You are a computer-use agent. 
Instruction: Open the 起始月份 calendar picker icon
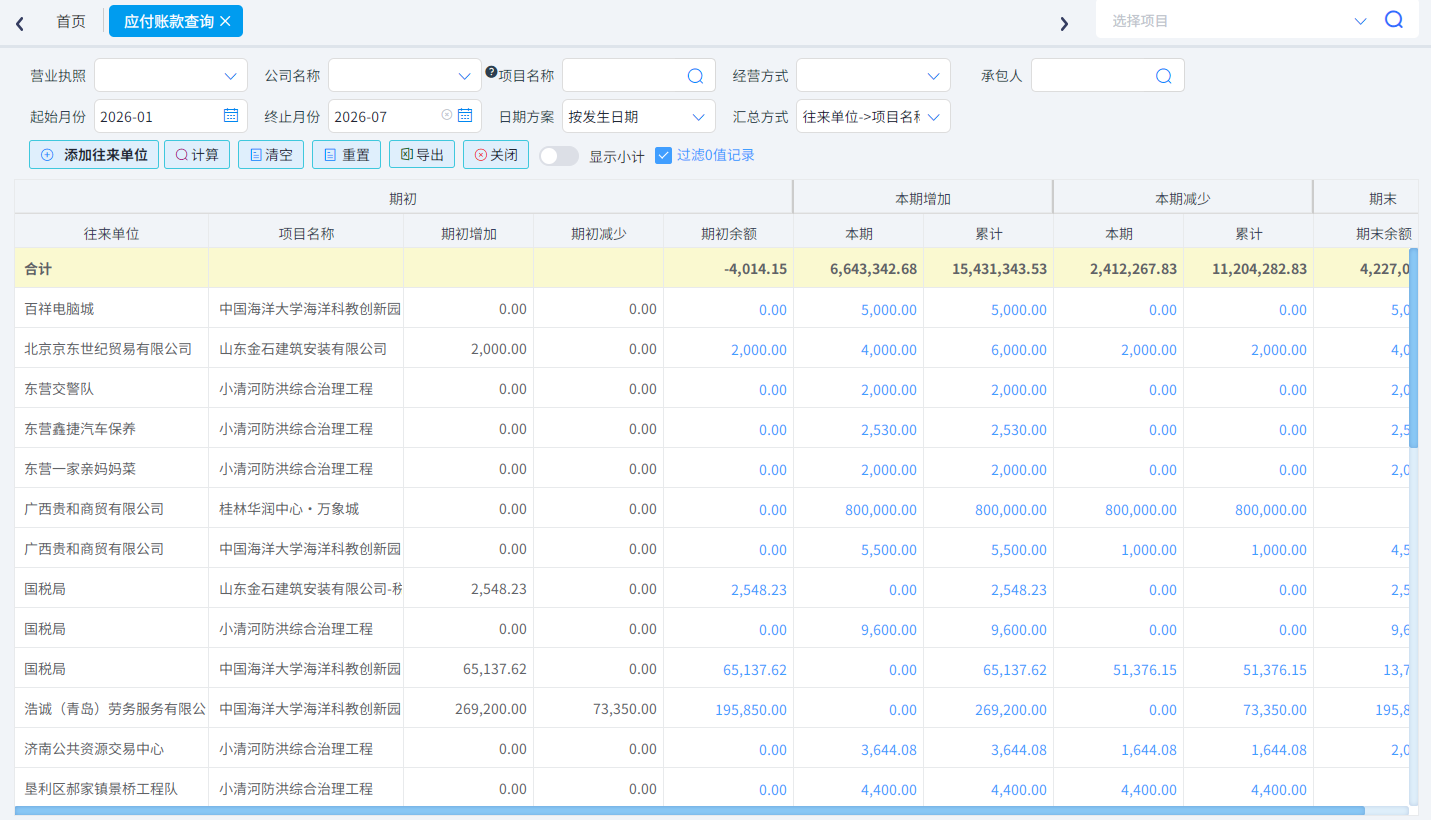230,115
